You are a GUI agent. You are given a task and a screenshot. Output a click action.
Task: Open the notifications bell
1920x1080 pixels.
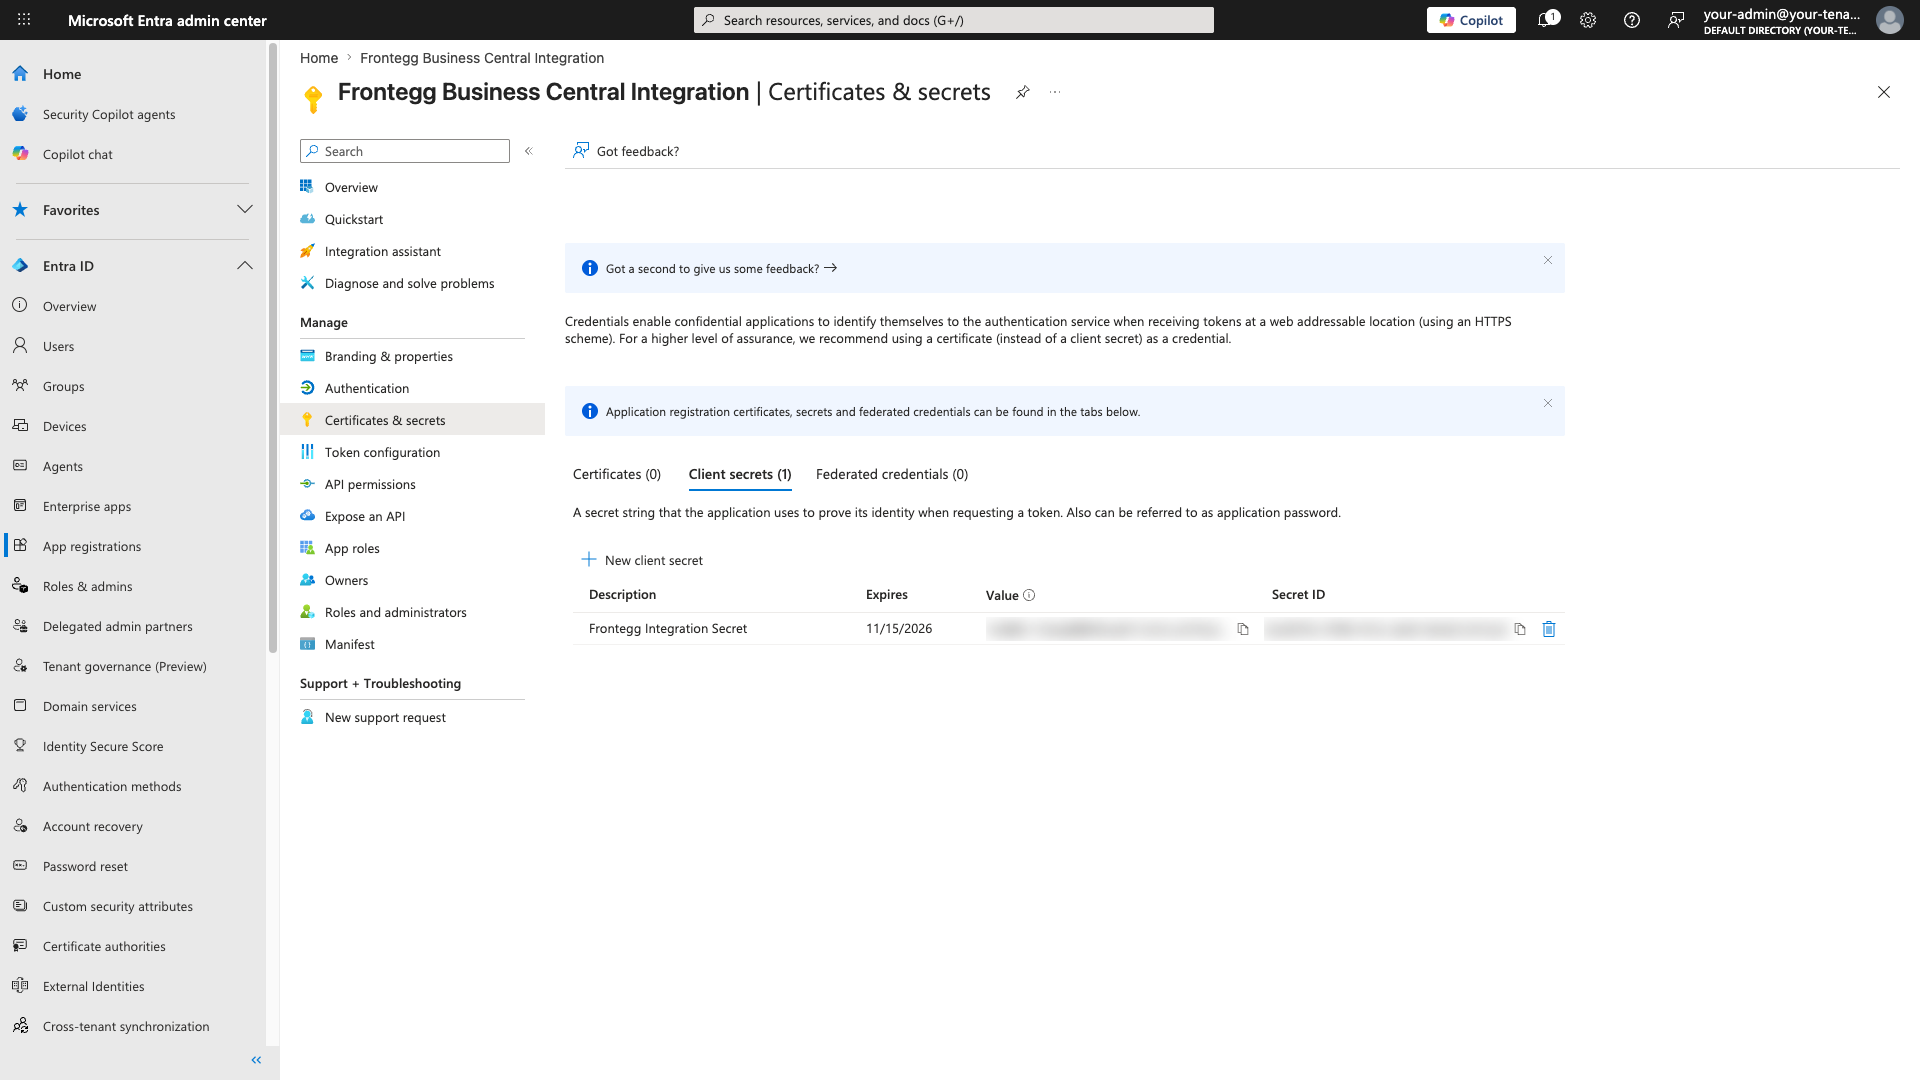pyautogui.click(x=1546, y=20)
